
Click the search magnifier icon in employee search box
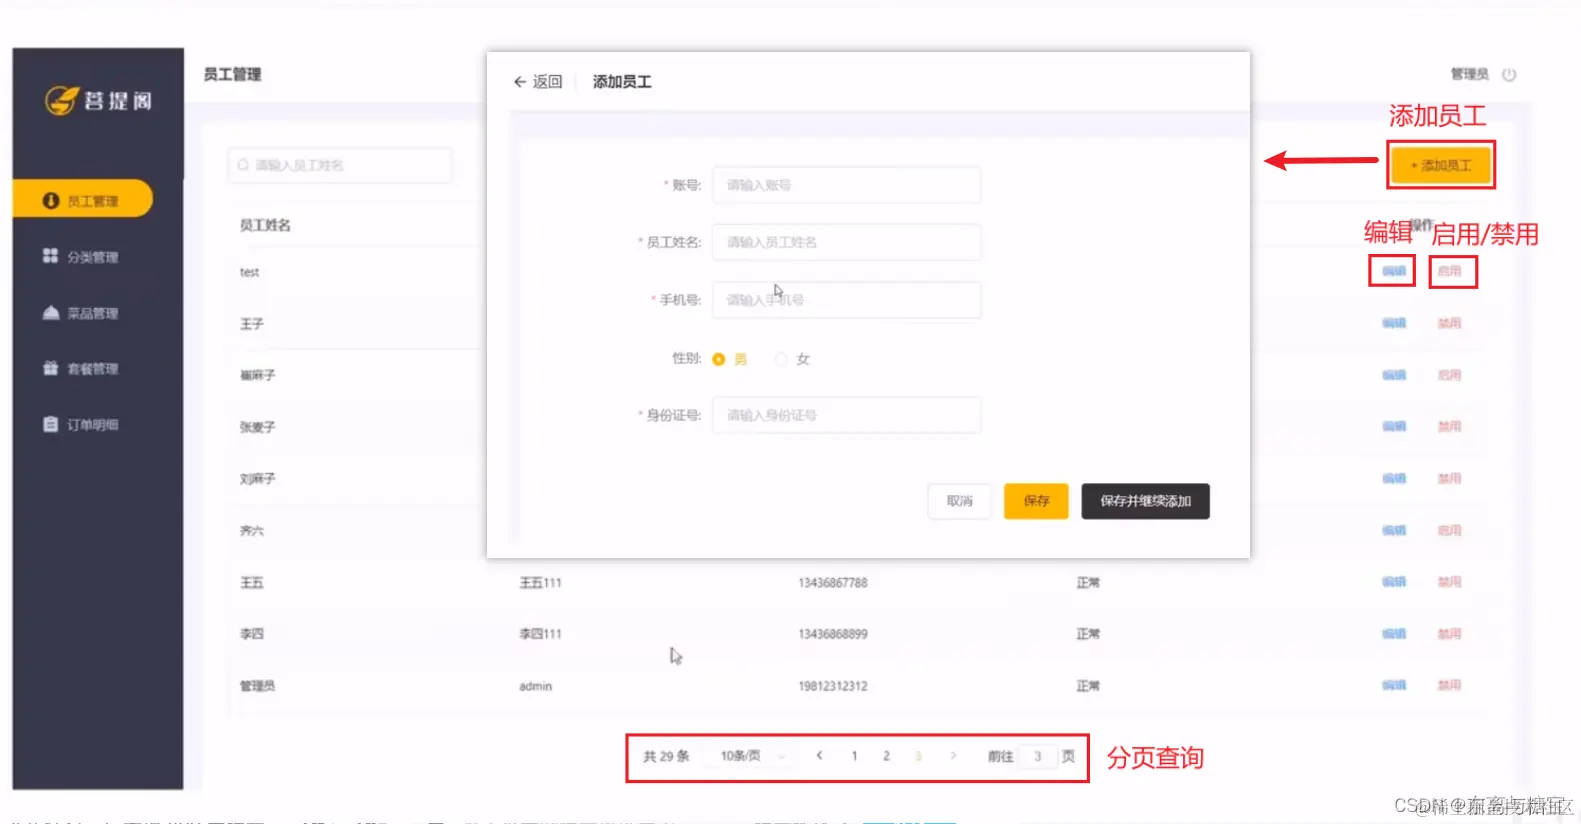[x=243, y=165]
